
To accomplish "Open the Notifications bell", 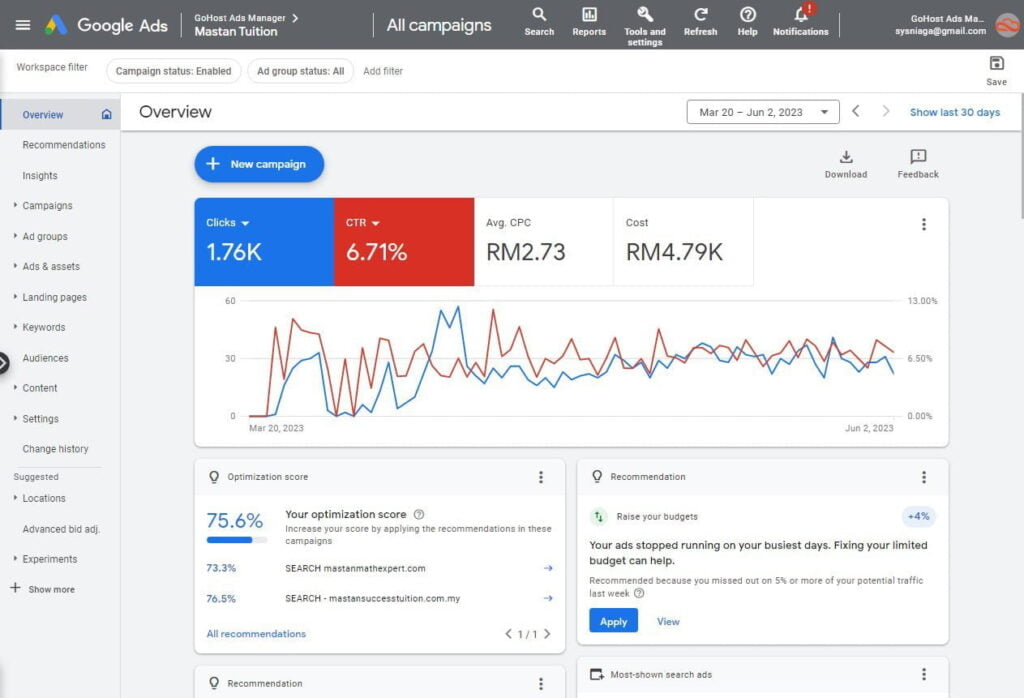I will pos(800,15).
